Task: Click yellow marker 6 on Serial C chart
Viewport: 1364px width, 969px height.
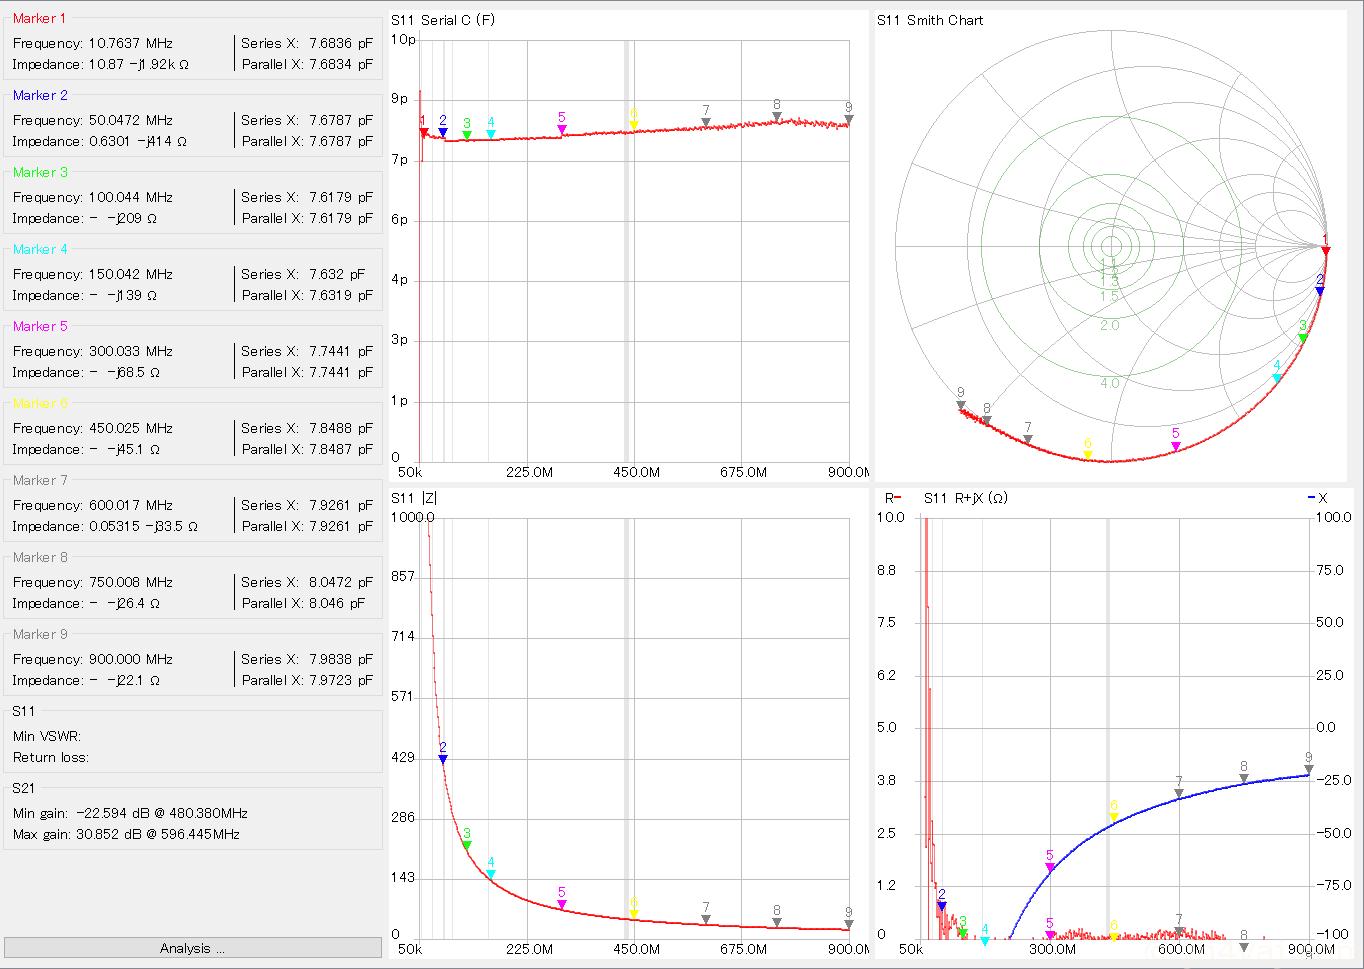Action: (634, 125)
